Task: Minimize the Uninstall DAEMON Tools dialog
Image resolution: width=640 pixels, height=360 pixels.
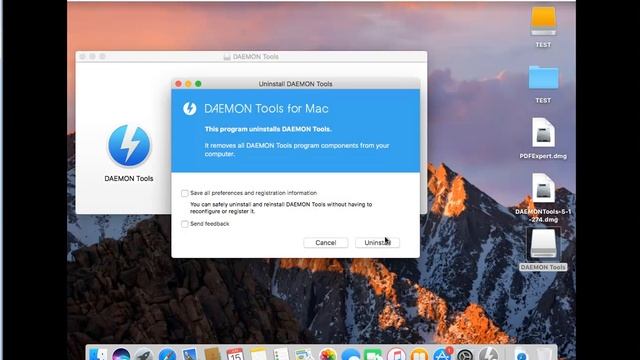Action: coord(188,84)
